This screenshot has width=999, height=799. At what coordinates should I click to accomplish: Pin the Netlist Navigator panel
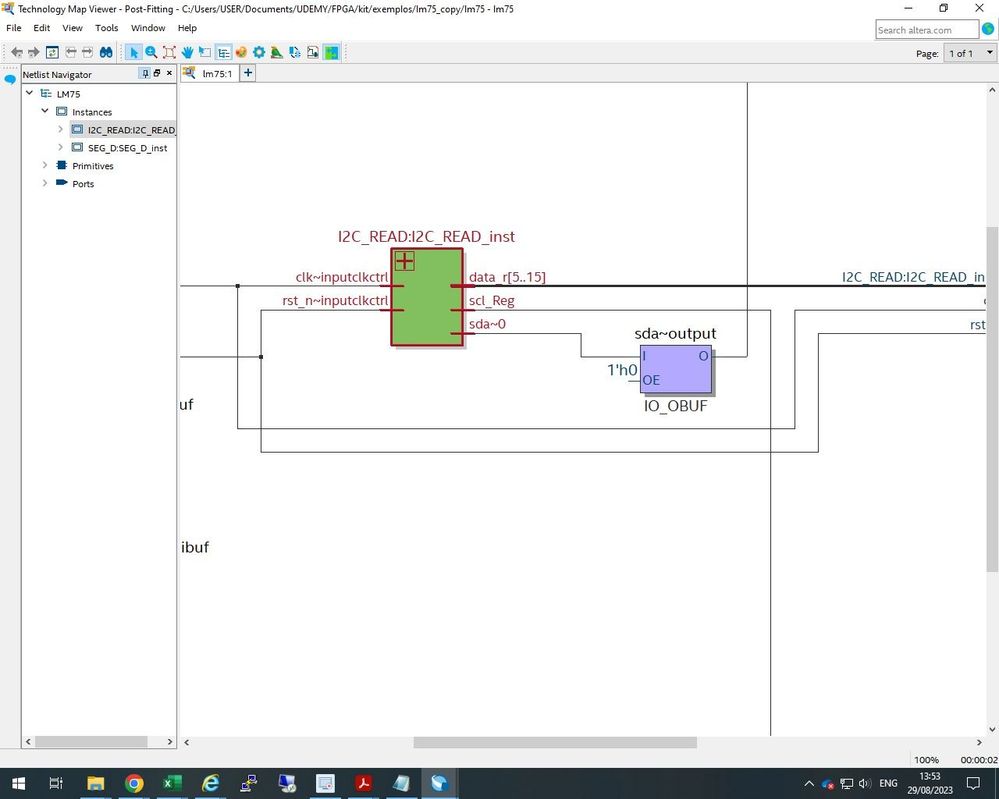(145, 74)
